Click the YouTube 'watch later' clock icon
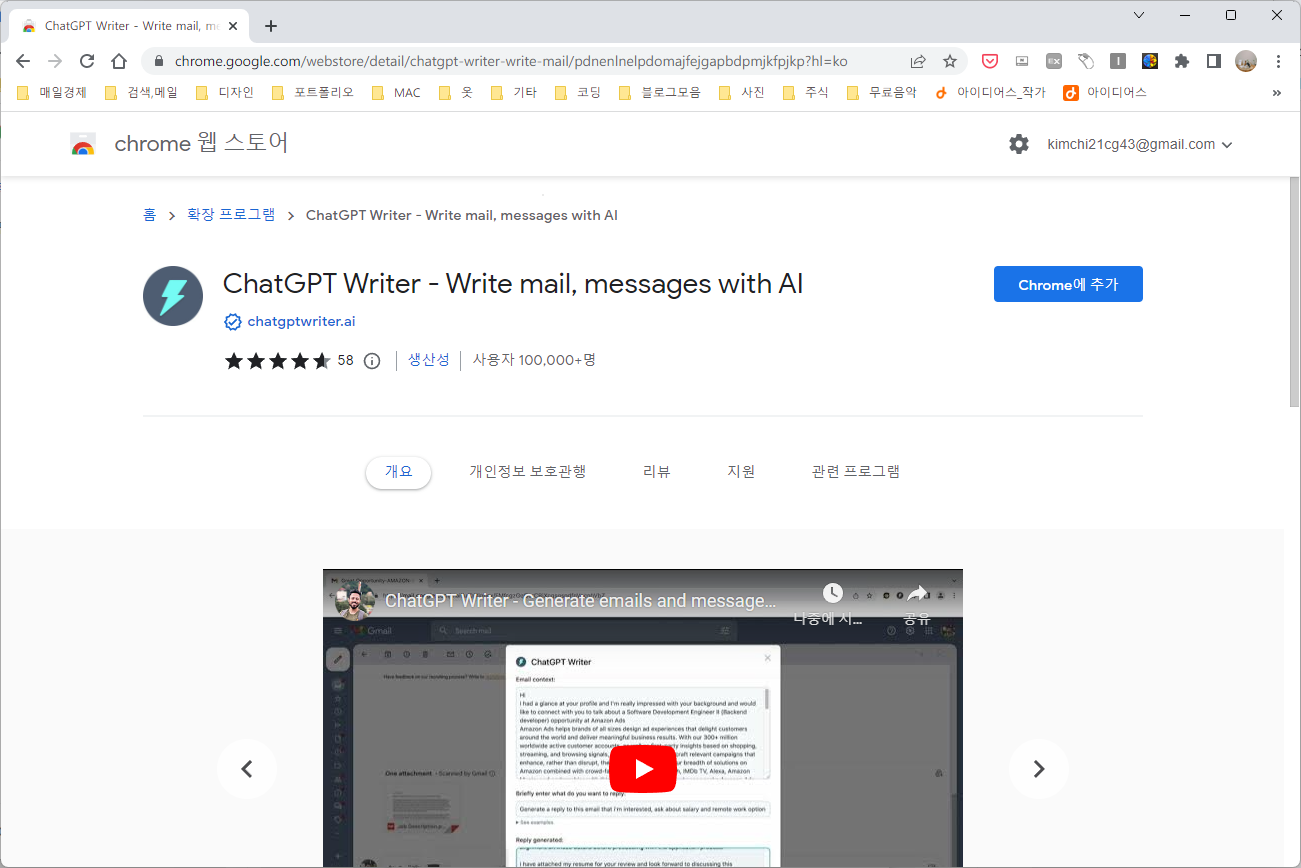 (832, 593)
